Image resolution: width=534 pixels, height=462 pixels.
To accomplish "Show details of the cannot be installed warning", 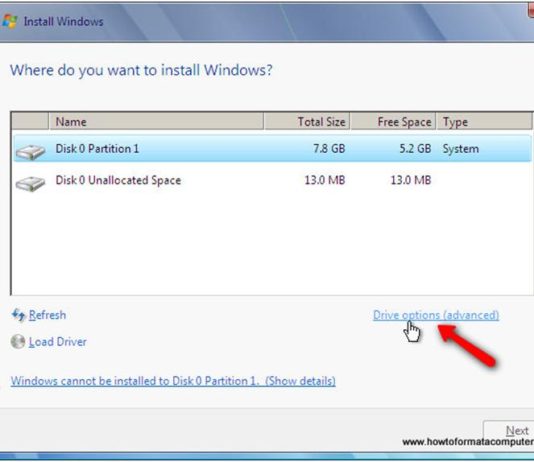I will [173, 381].
